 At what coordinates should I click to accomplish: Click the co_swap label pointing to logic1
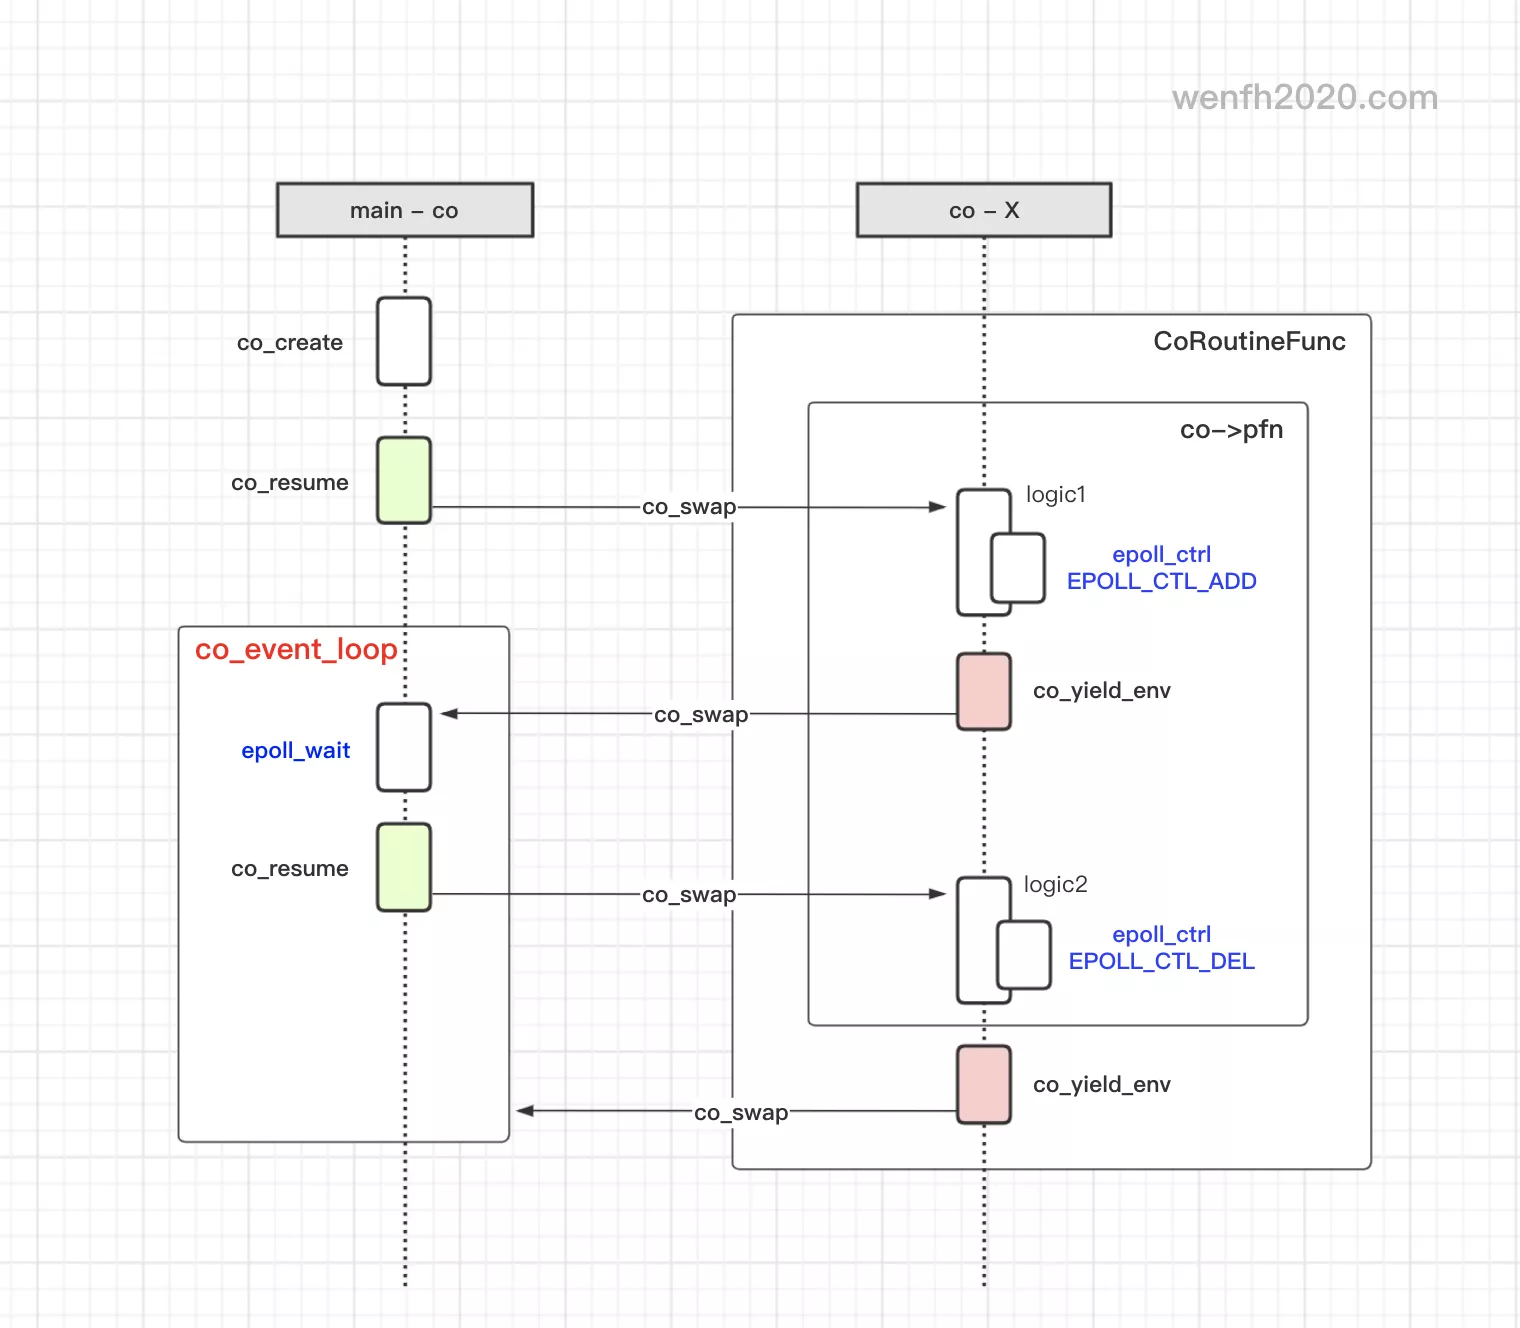[688, 507]
